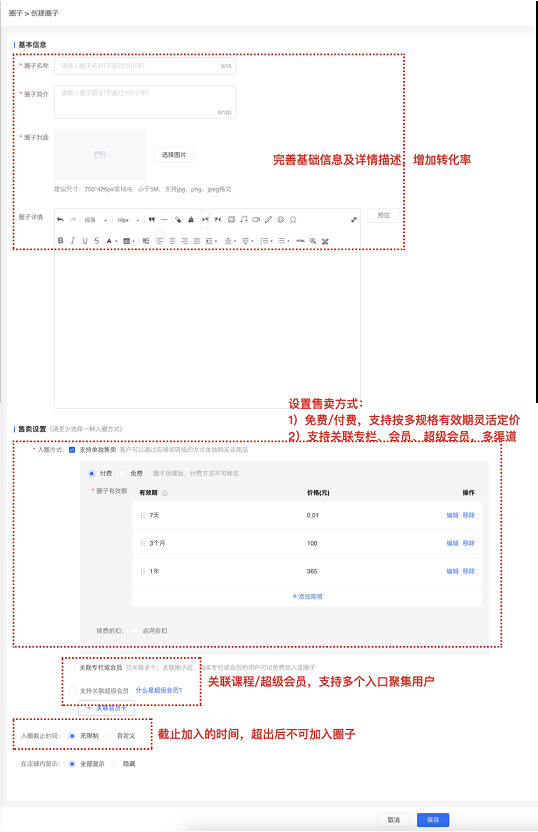Insert a video via the camera icon
Screen dimensions: 538x832
click(256, 220)
